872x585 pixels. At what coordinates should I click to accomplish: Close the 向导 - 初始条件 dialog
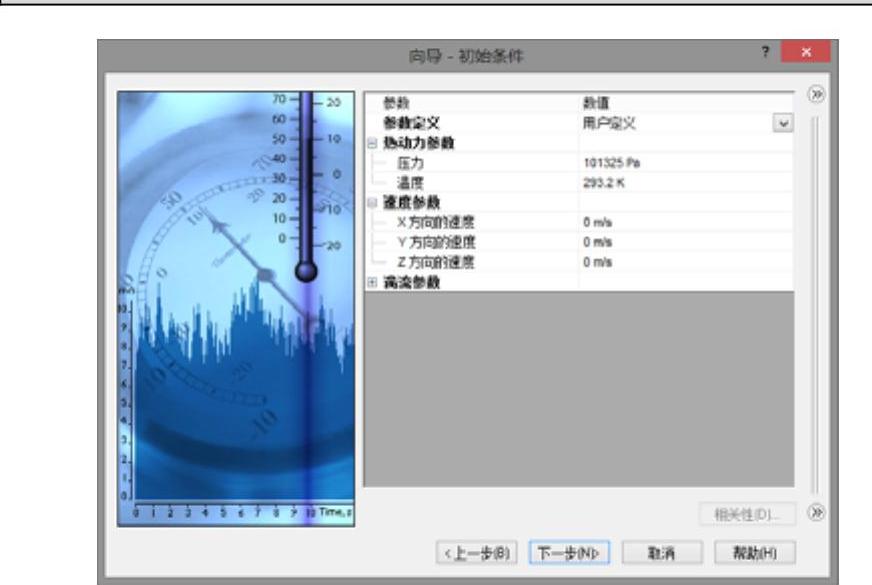(x=806, y=52)
